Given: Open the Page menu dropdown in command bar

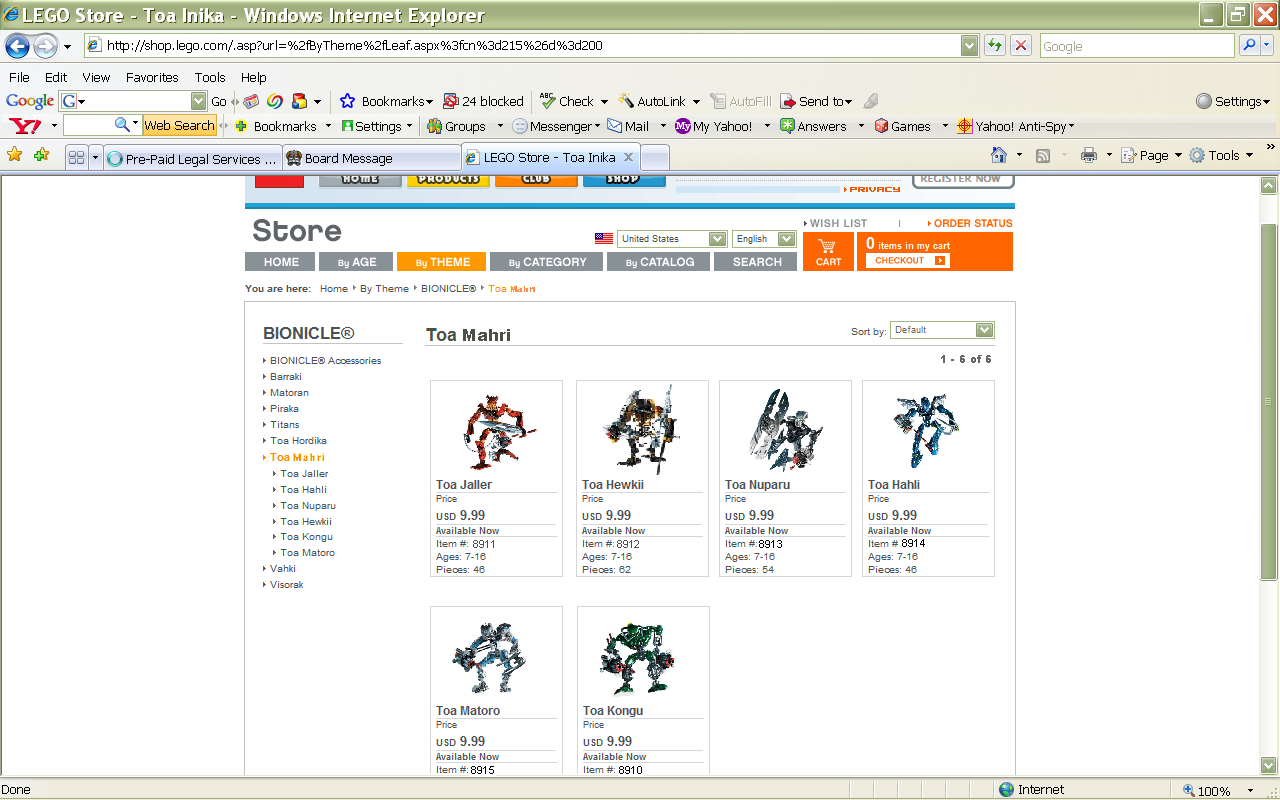Looking at the screenshot, I should [x=1152, y=155].
